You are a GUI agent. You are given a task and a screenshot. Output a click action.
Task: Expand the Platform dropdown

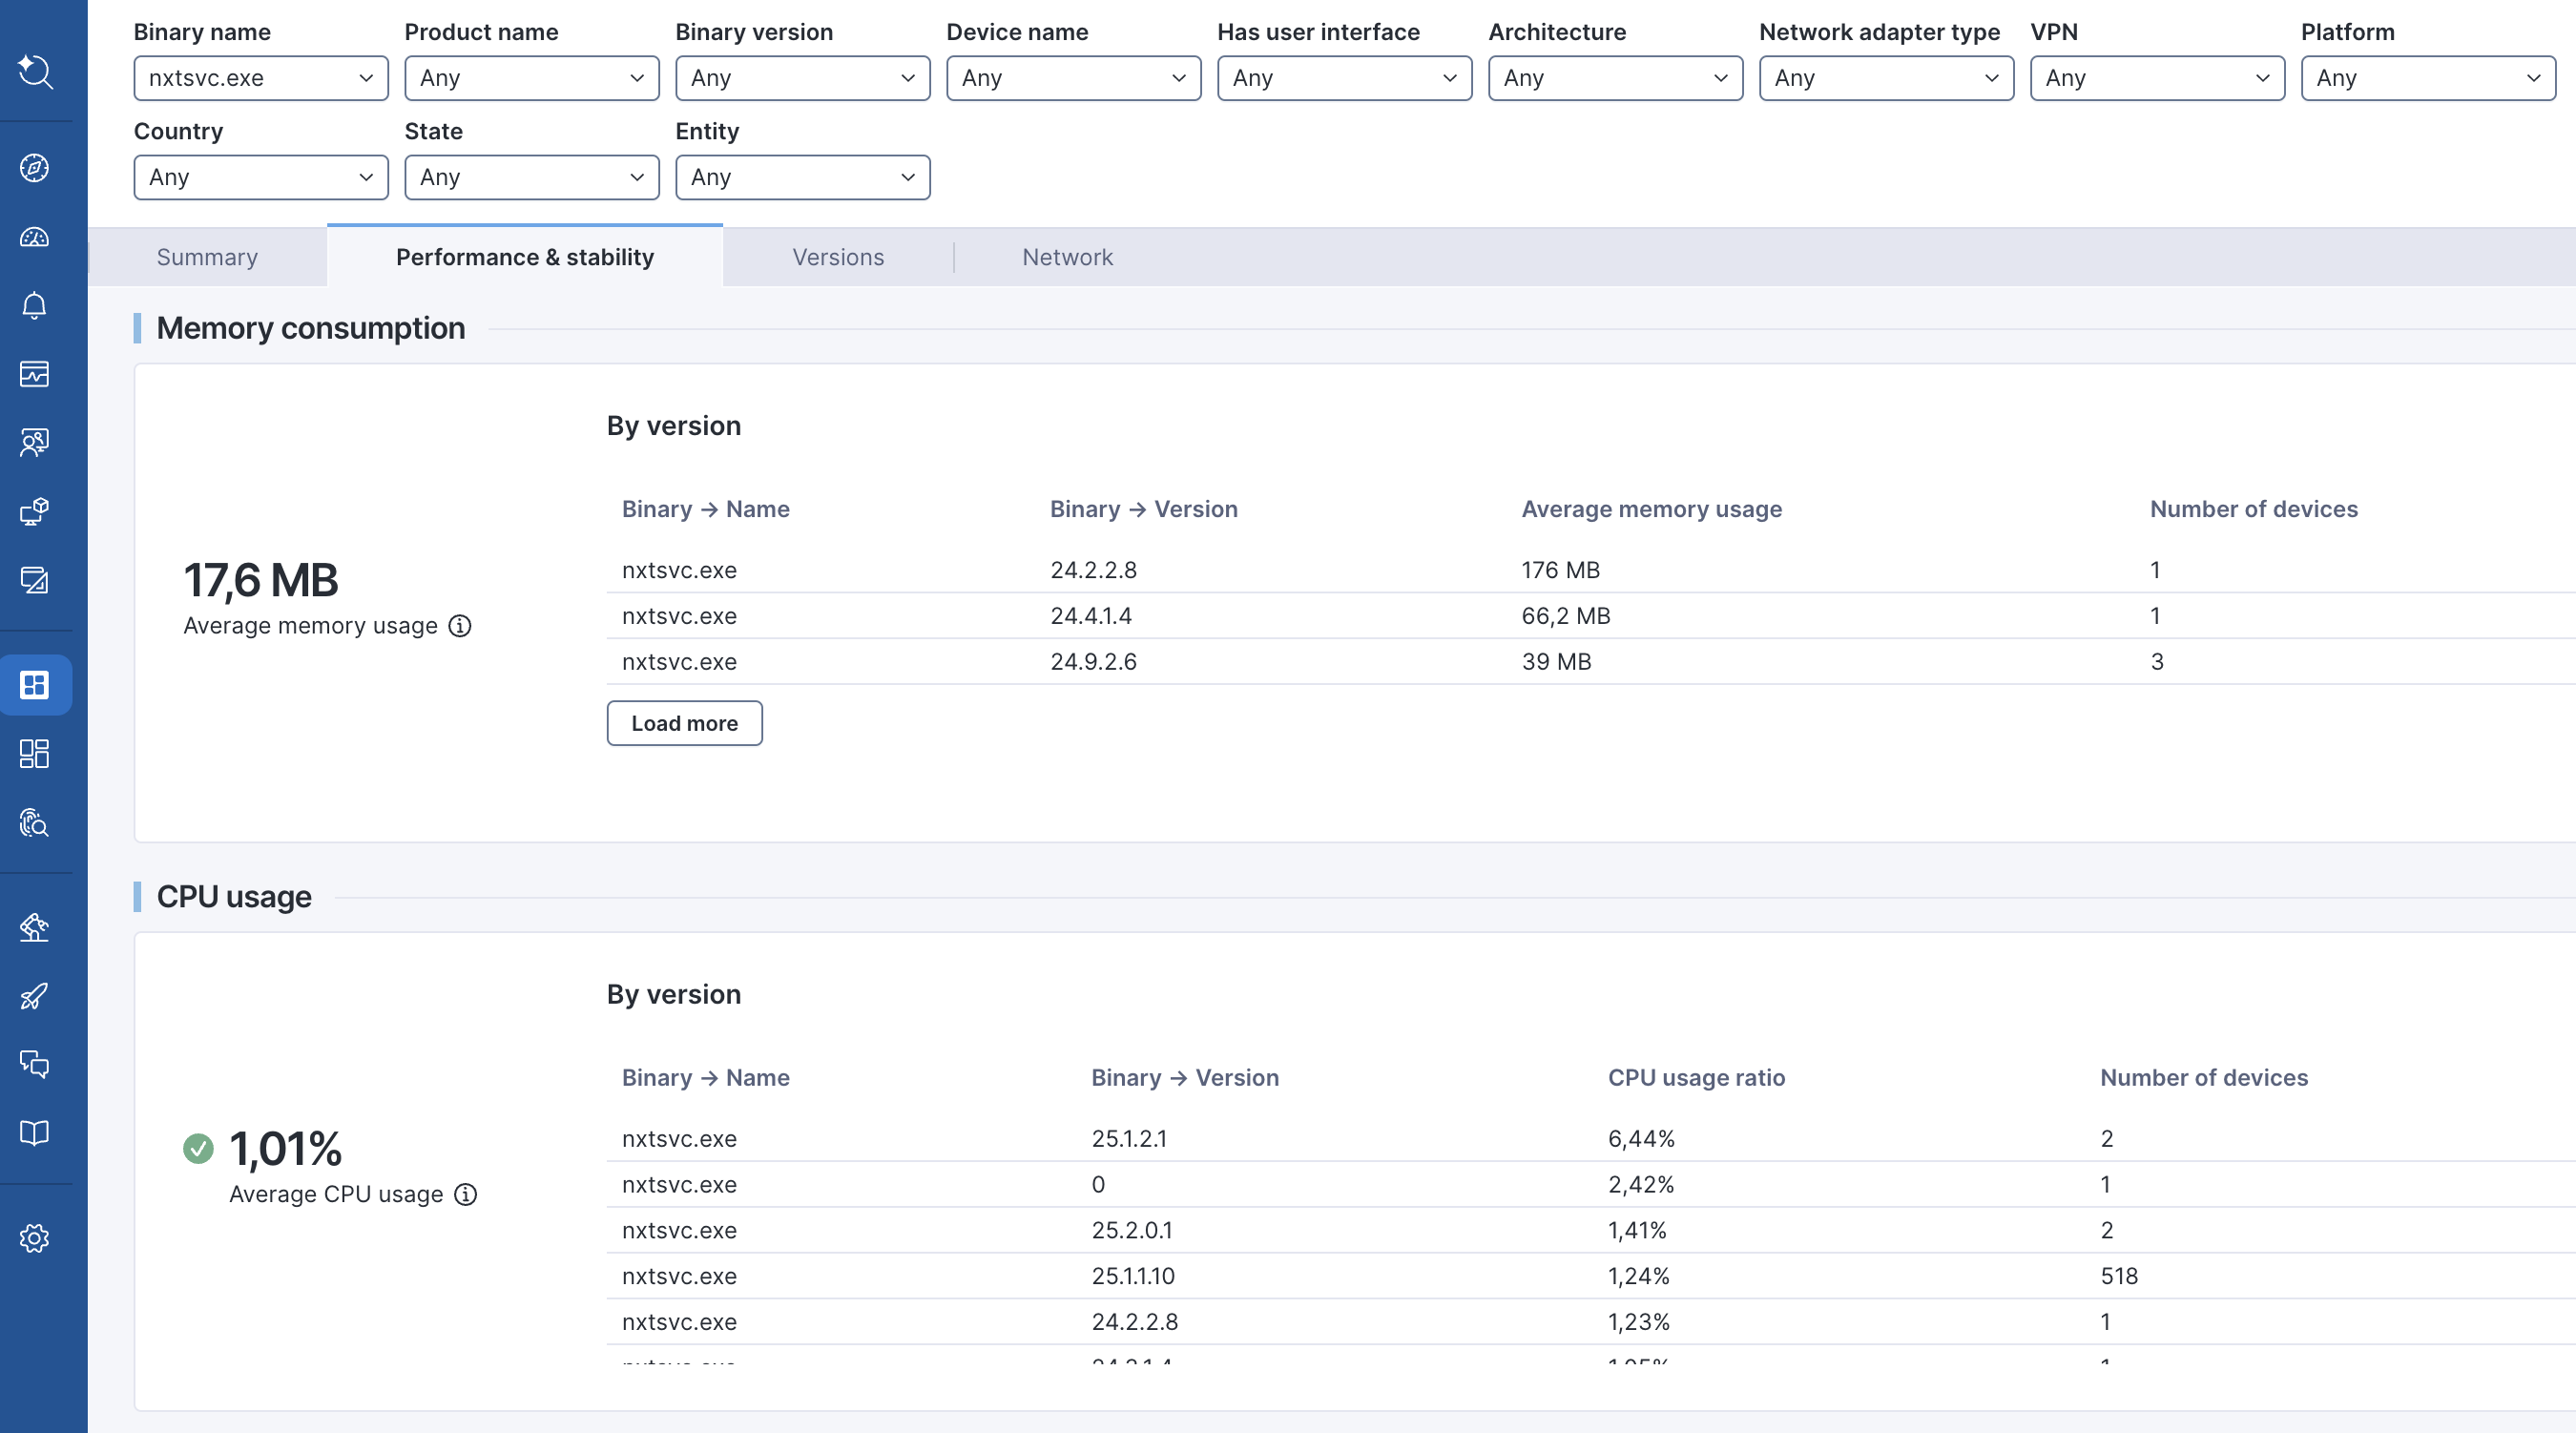(2427, 78)
